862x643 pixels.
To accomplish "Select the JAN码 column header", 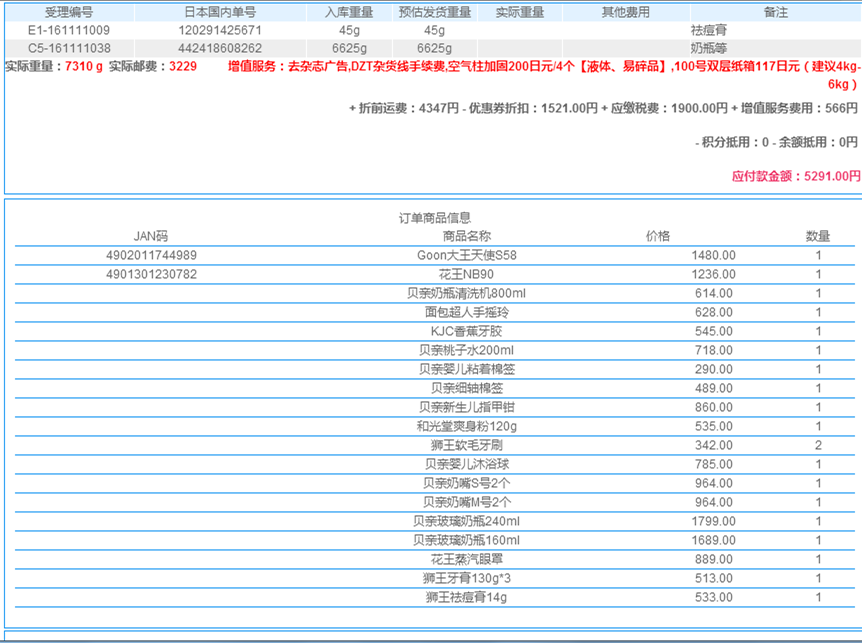I will tap(151, 236).
